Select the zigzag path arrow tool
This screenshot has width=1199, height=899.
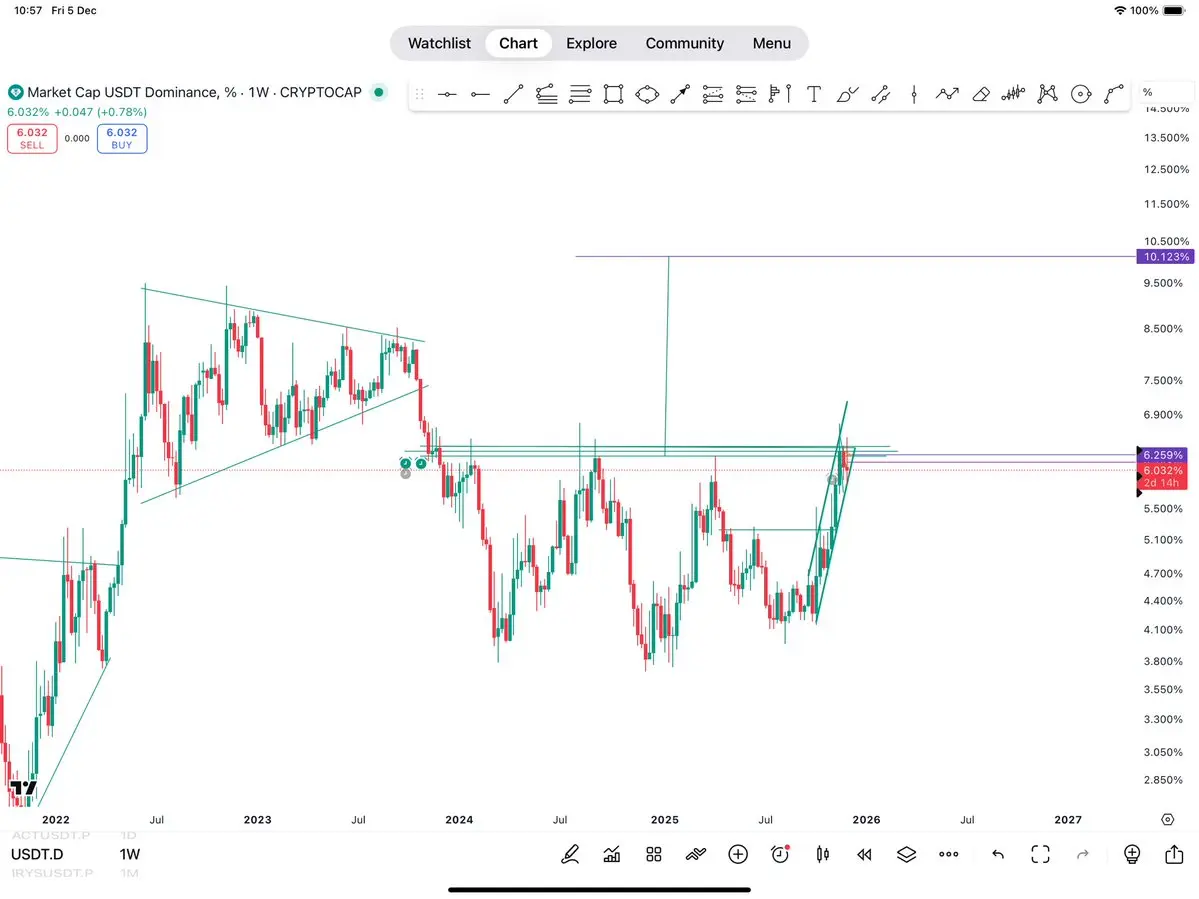[947, 94]
